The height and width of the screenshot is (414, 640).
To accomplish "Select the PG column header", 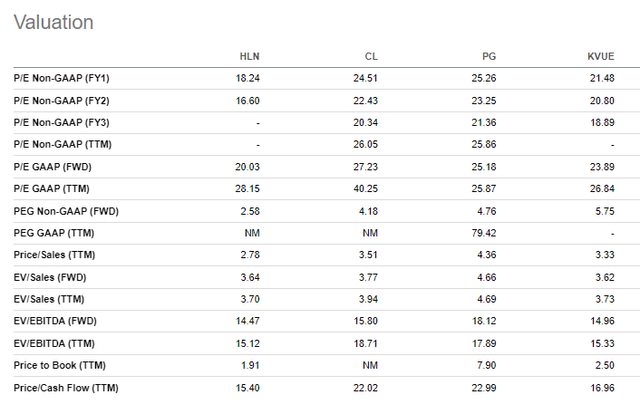I will (x=490, y=56).
